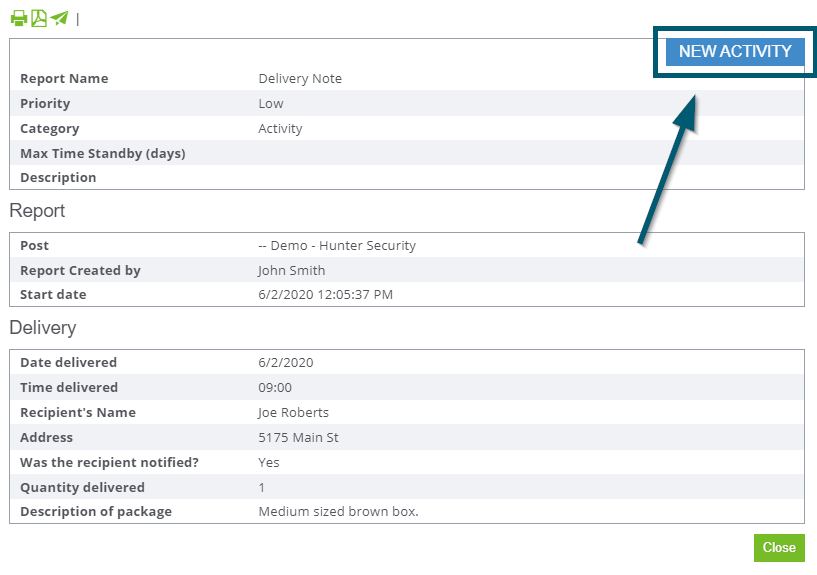
Task: Click the 'Description' label in first table
Action: point(58,178)
